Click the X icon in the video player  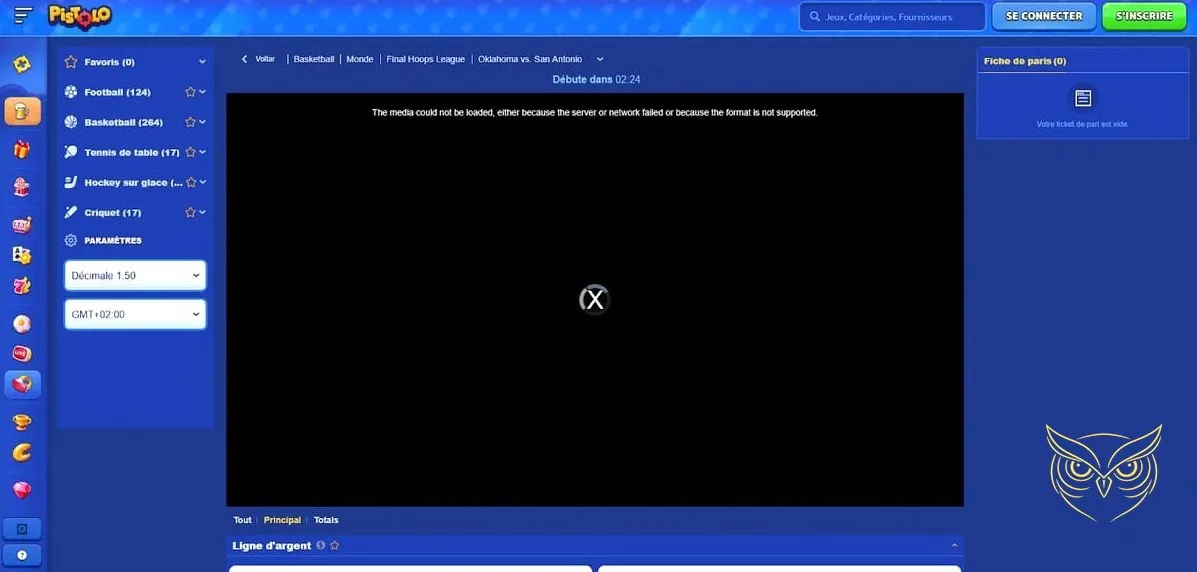pyautogui.click(x=595, y=299)
